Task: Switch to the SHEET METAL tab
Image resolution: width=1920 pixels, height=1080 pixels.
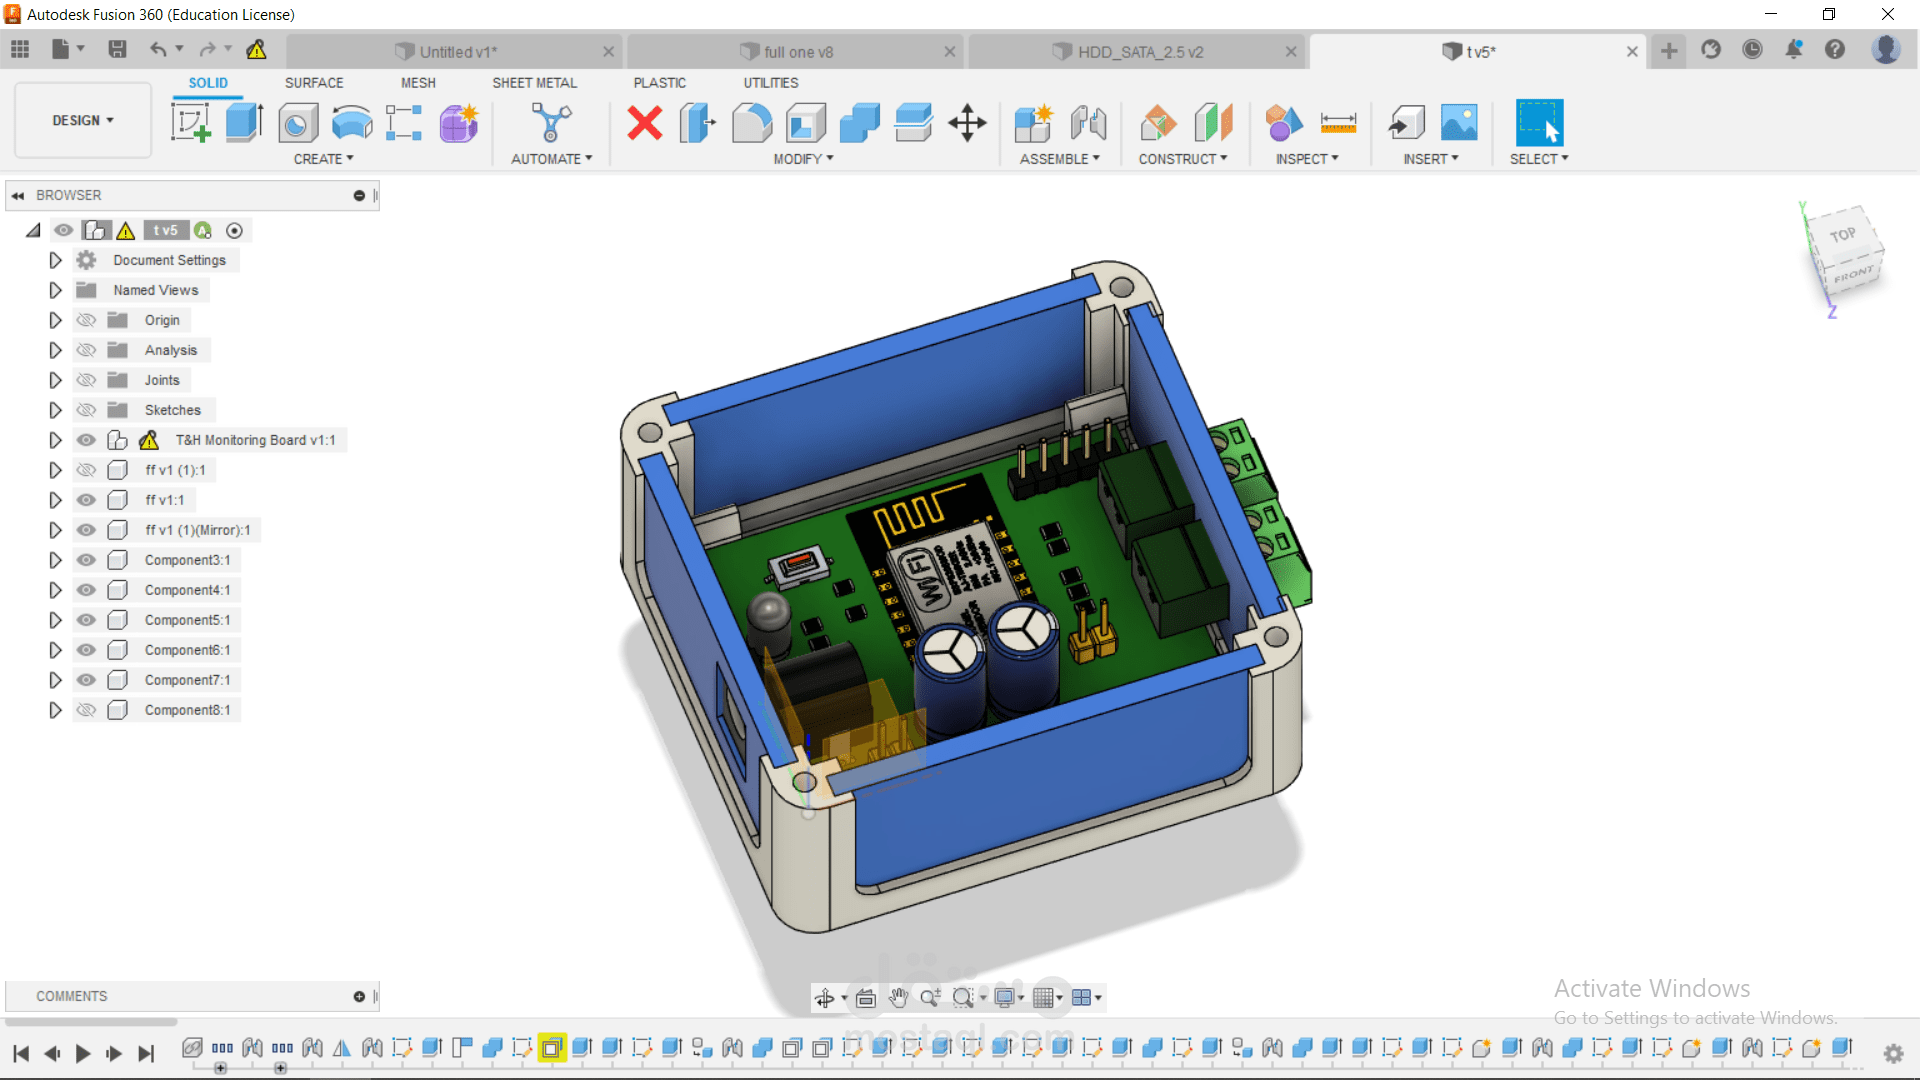Action: tap(534, 83)
